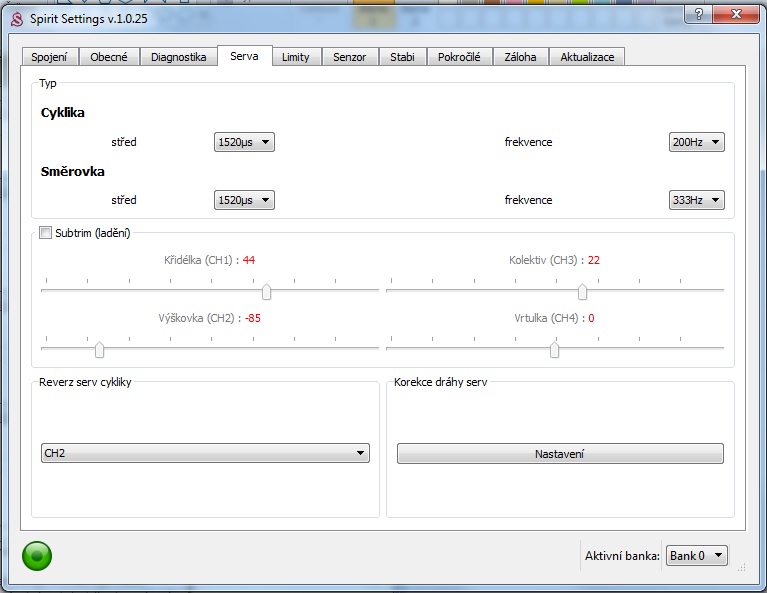Click the Výškovka (CH2) slider handle
Viewport: 767px width, 593px height.
coord(99,349)
